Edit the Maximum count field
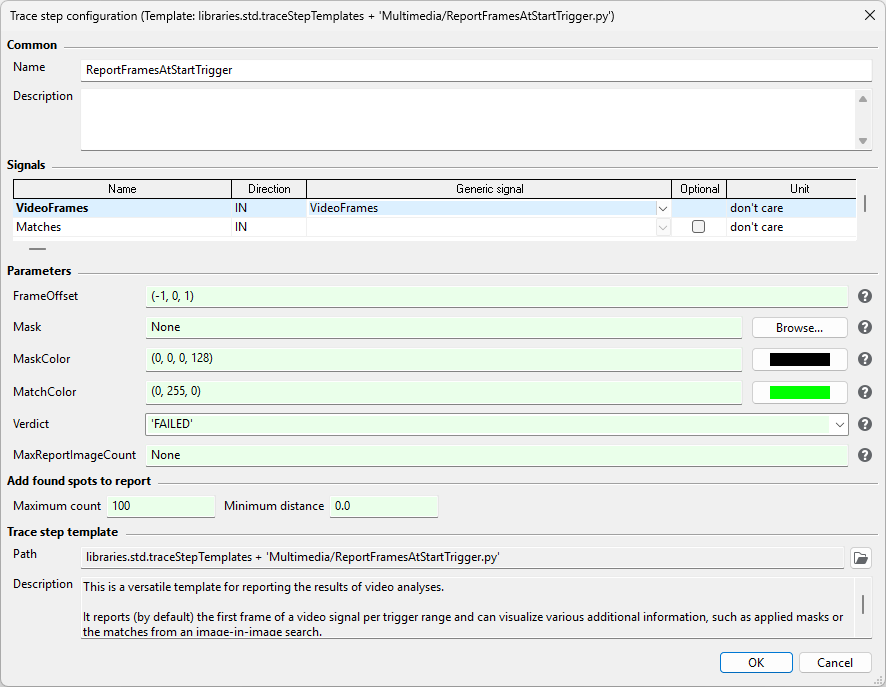Screen dimensions: 886x687 (x=161, y=506)
